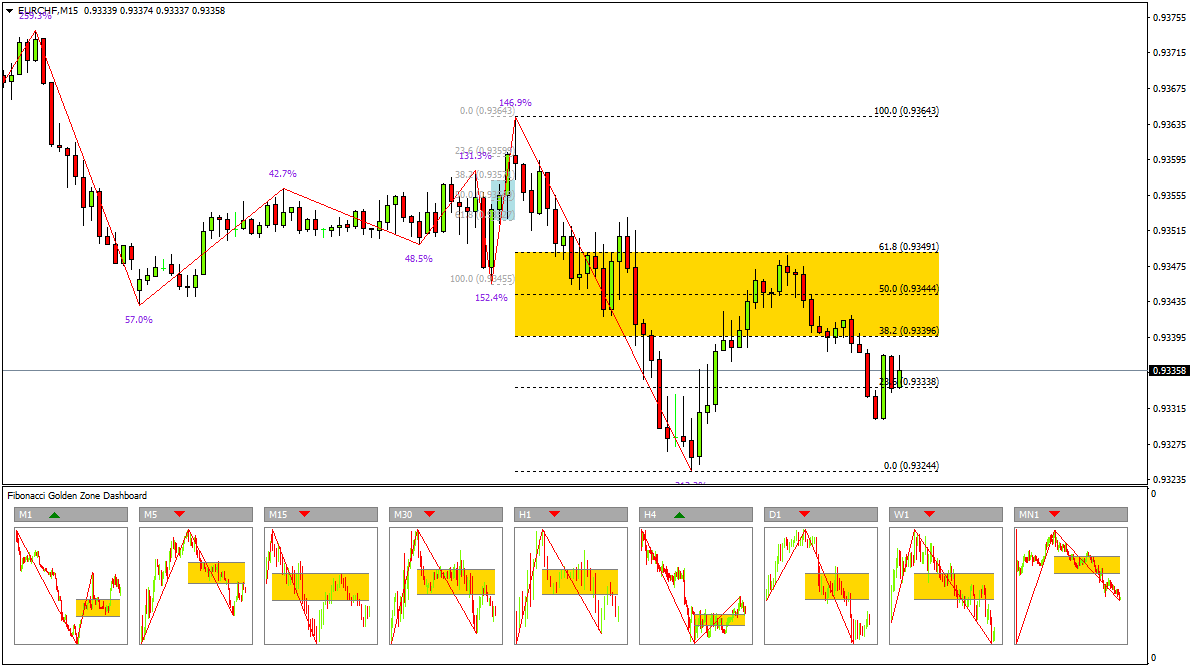This screenshot has width=1193, height=665.
Task: Click the green up arrow for H4
Action: click(x=679, y=514)
